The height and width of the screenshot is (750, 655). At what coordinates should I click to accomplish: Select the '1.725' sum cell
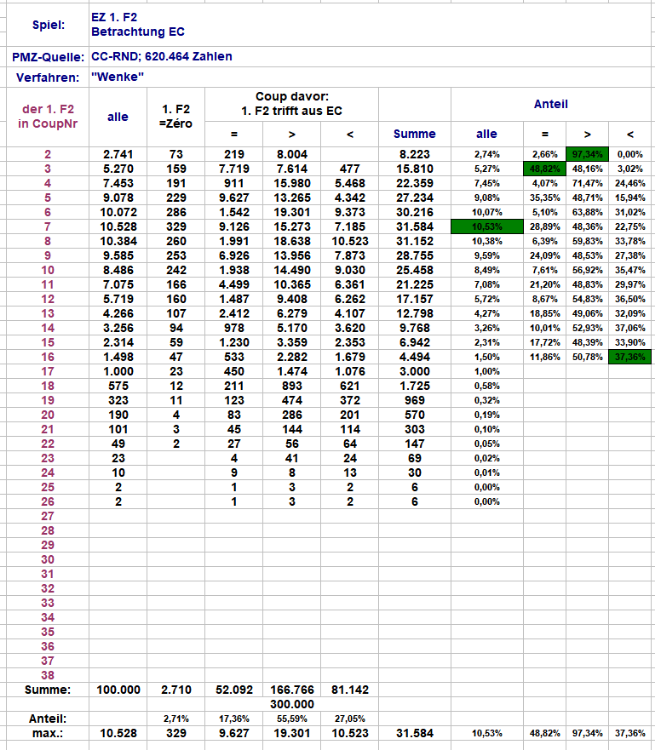[414, 386]
